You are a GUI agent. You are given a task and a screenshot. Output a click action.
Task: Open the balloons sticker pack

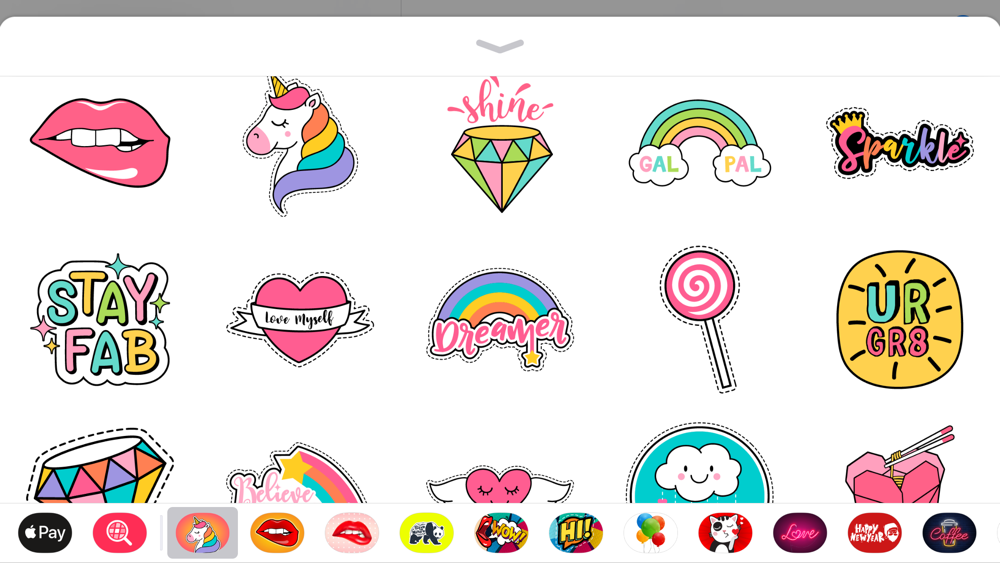651,533
